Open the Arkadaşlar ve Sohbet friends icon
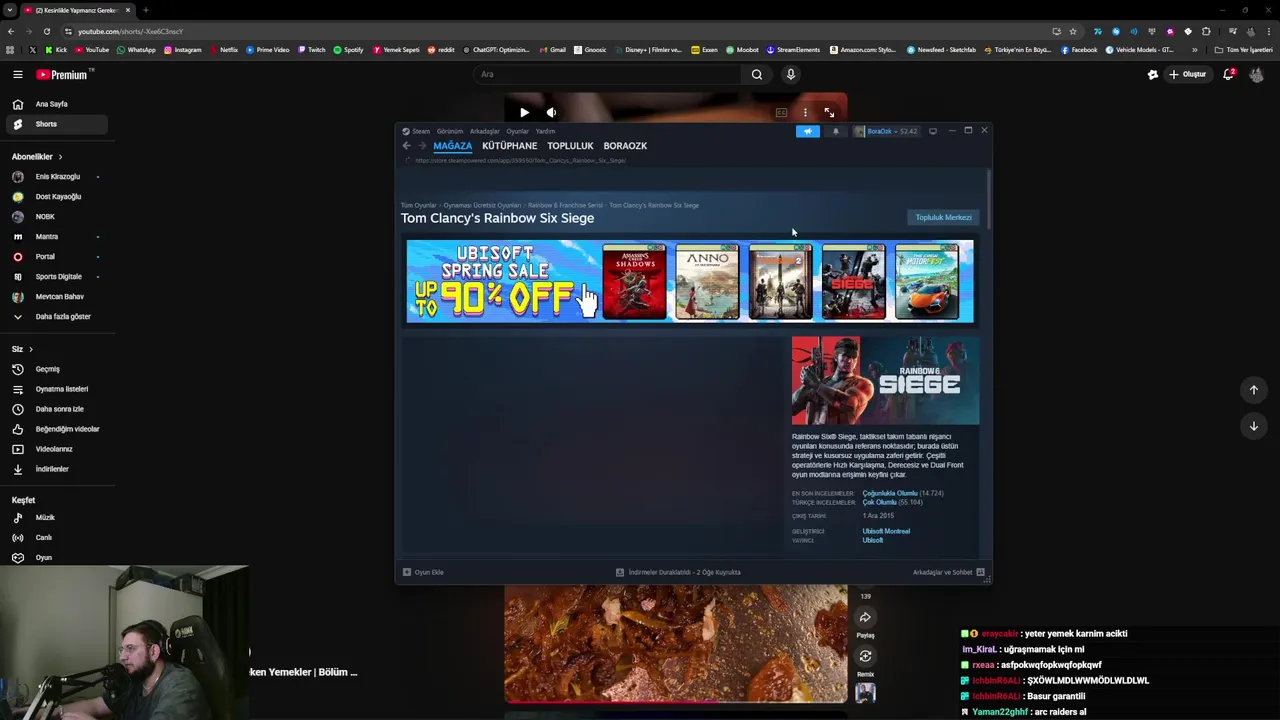This screenshot has width=1280, height=720. coord(980,572)
